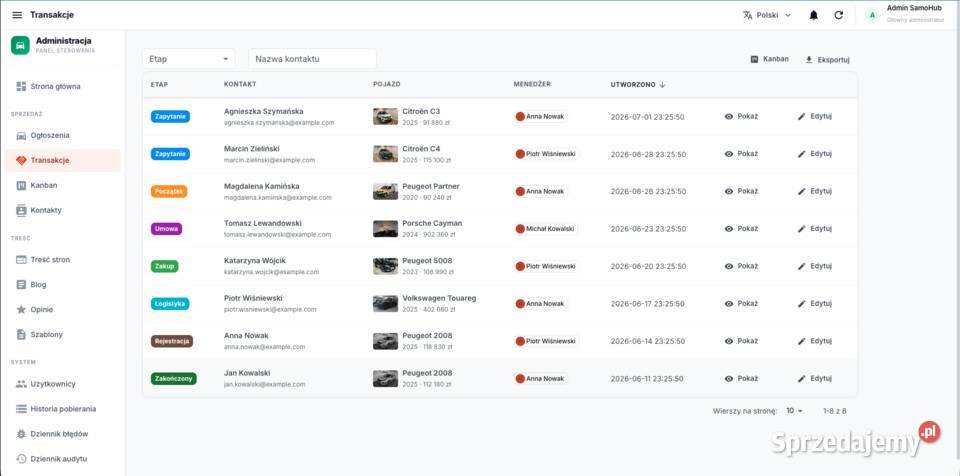Click the Blog sidebar icon
The image size is (960, 476).
(x=21, y=284)
